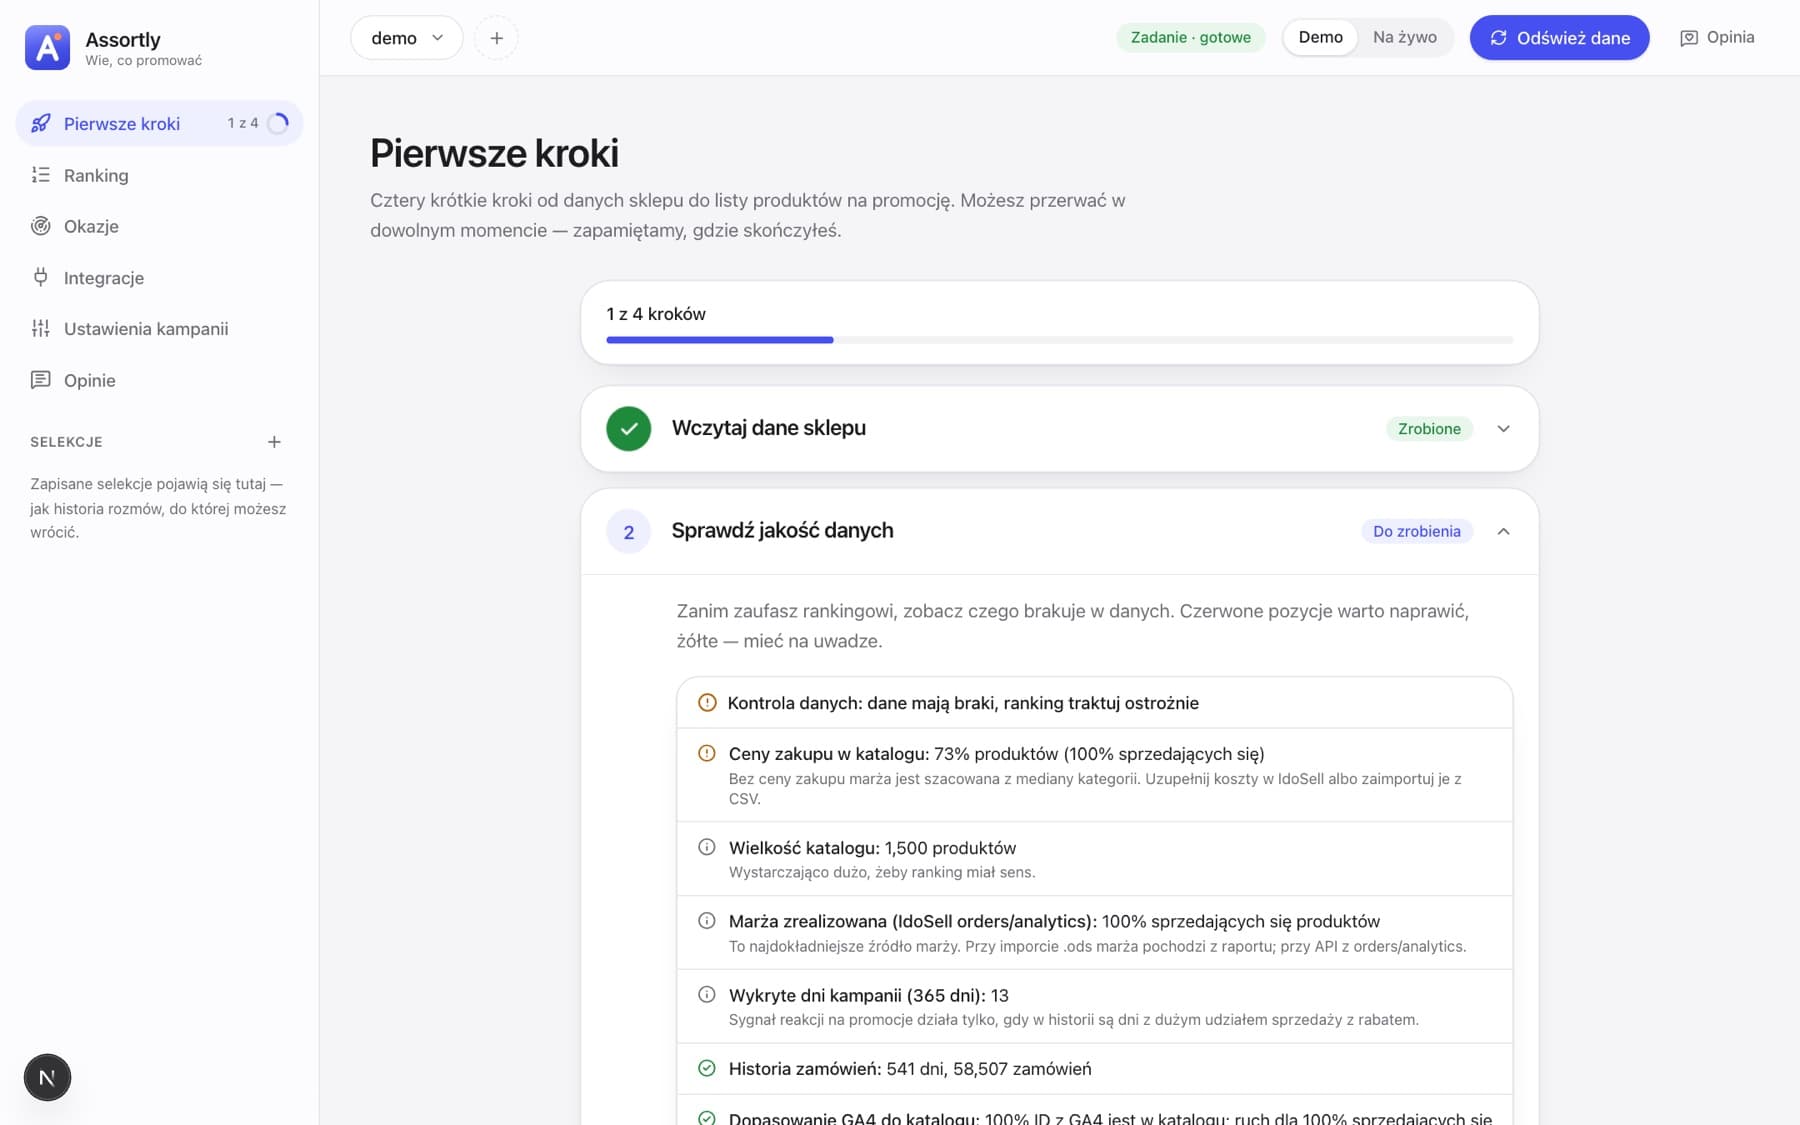Open Pierwsze kroki rocket icon

(41, 123)
